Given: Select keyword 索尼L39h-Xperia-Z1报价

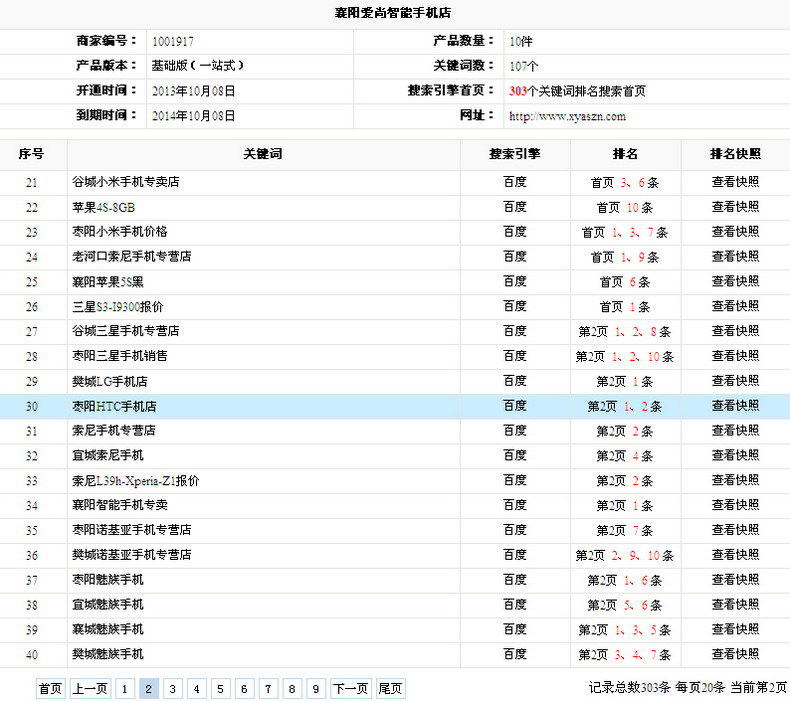Looking at the screenshot, I should [135, 481].
